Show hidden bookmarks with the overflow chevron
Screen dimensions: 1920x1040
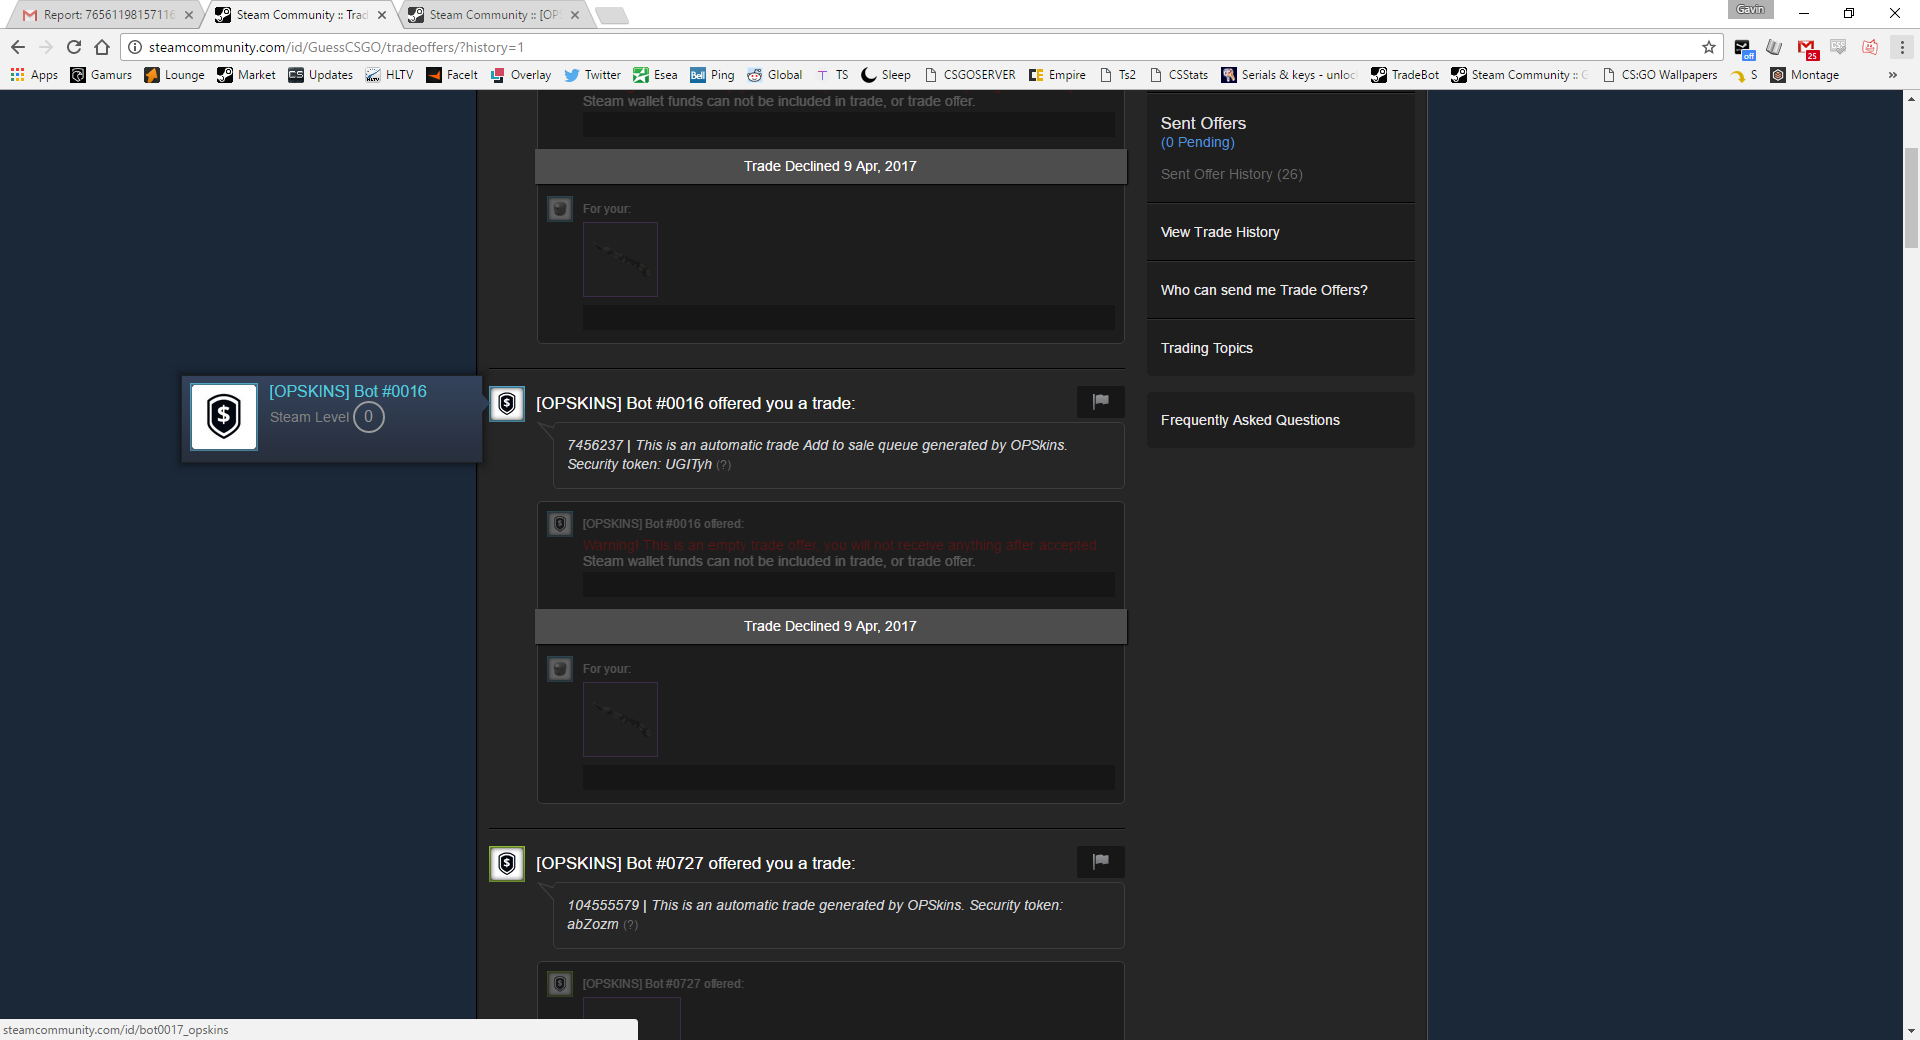click(x=1893, y=75)
